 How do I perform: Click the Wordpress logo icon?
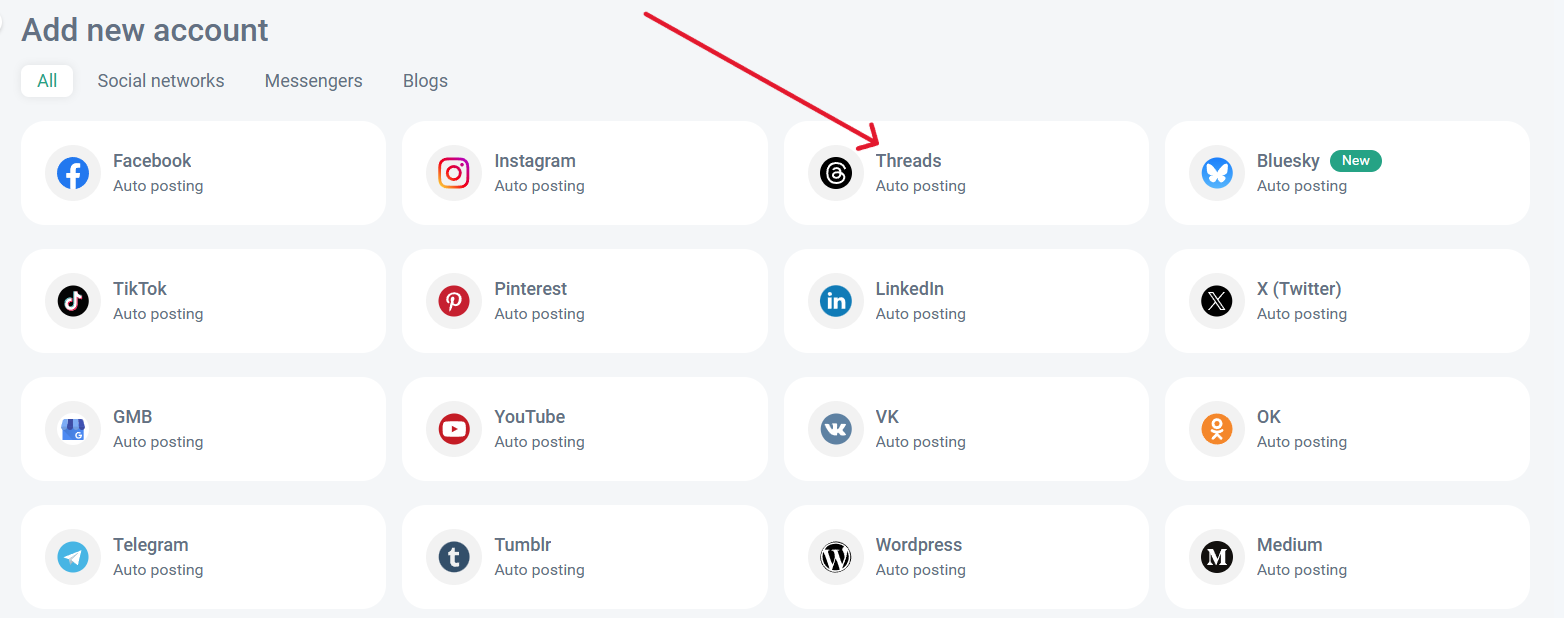point(835,557)
